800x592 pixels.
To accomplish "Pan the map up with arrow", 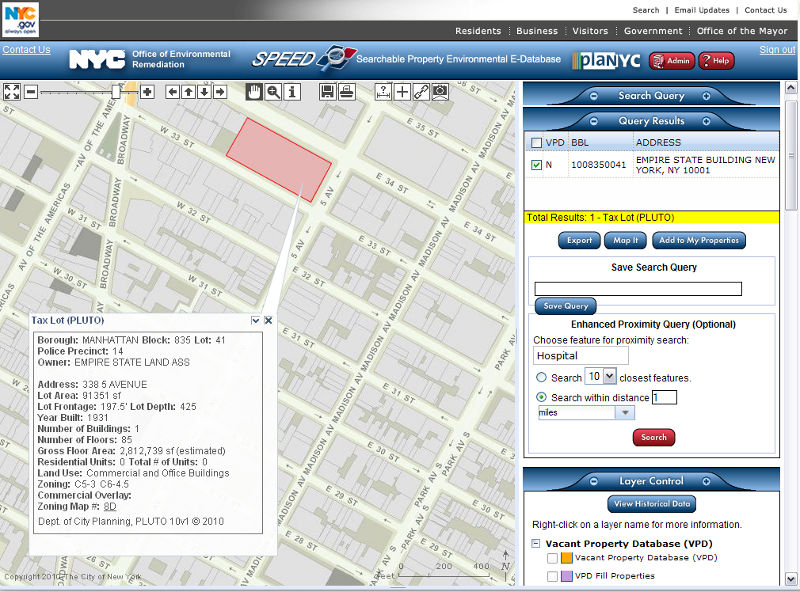I will click(188, 92).
